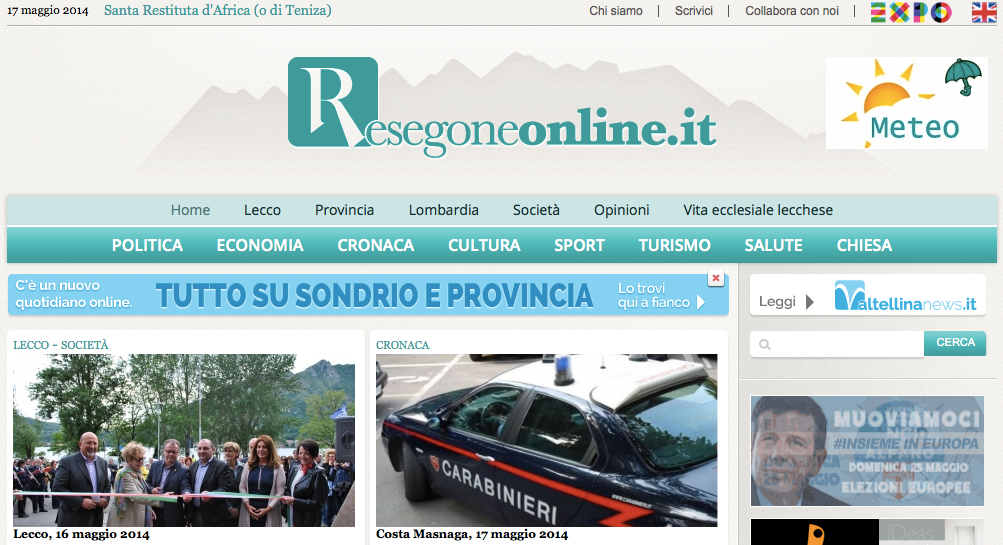Open the Società section

(536, 210)
